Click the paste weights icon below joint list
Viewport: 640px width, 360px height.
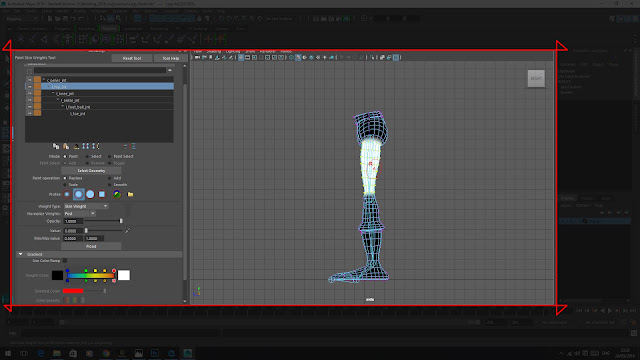point(66,146)
